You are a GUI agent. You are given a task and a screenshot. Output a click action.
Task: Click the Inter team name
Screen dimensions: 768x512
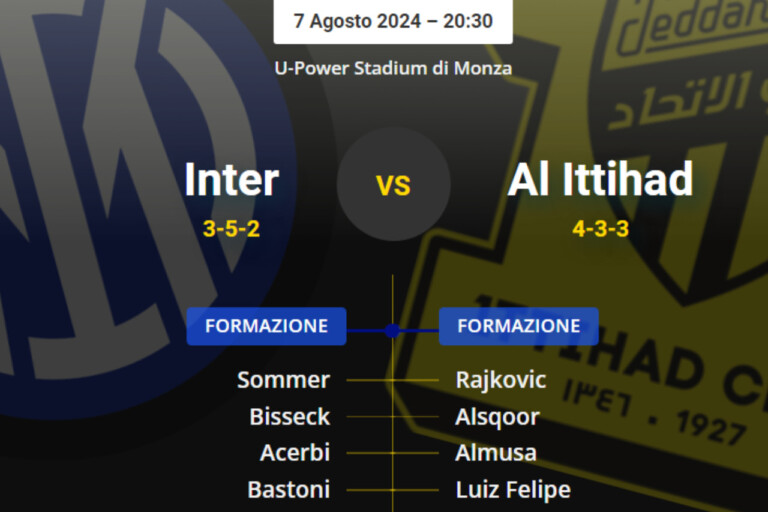(231, 180)
